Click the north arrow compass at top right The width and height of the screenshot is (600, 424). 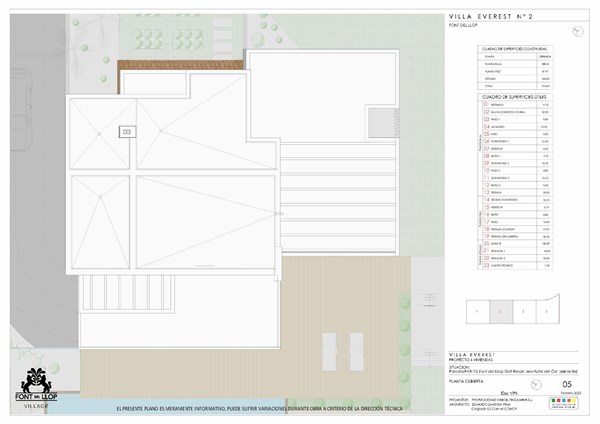[x=577, y=31]
